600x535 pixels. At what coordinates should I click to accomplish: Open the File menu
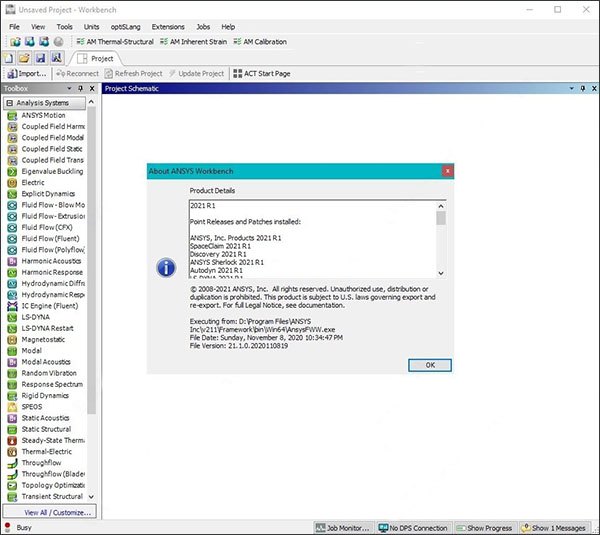tap(14, 27)
